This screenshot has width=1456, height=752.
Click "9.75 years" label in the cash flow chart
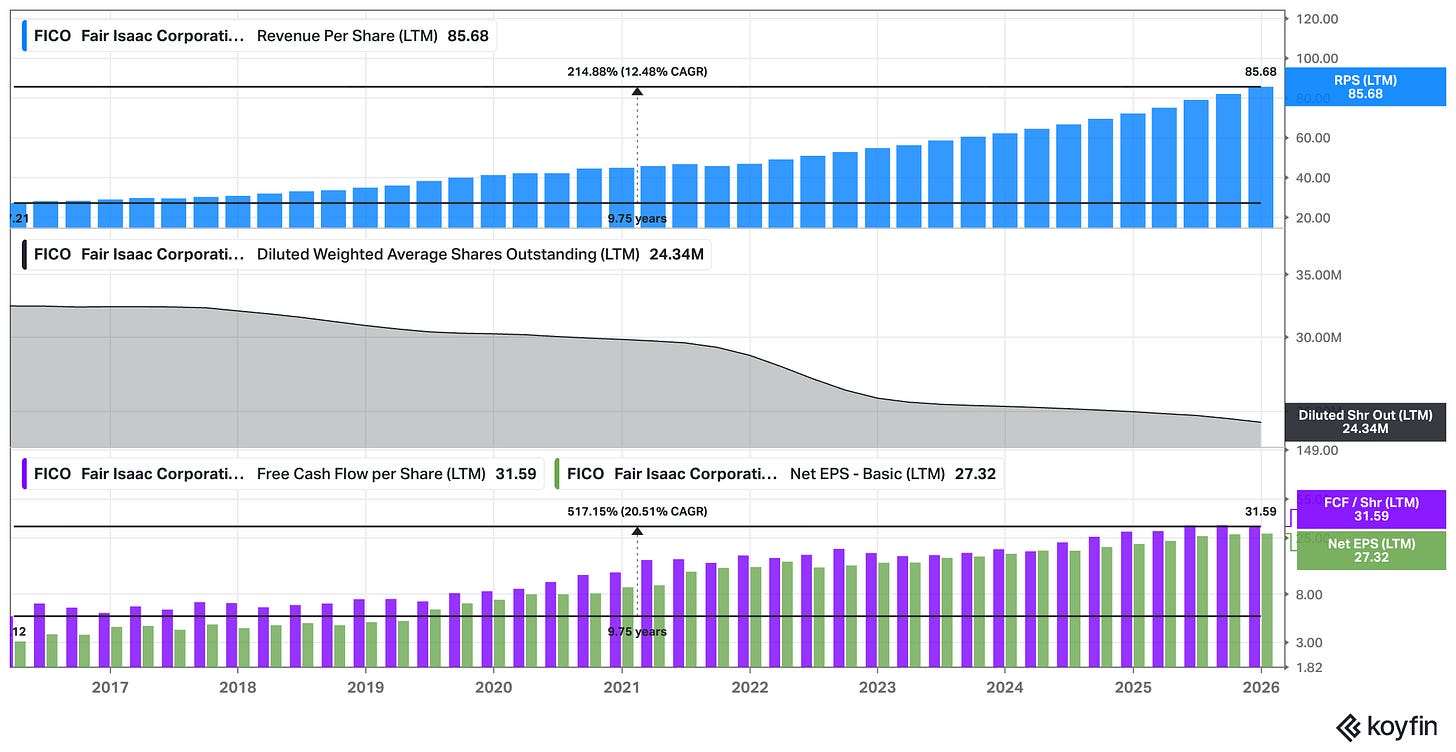click(637, 632)
